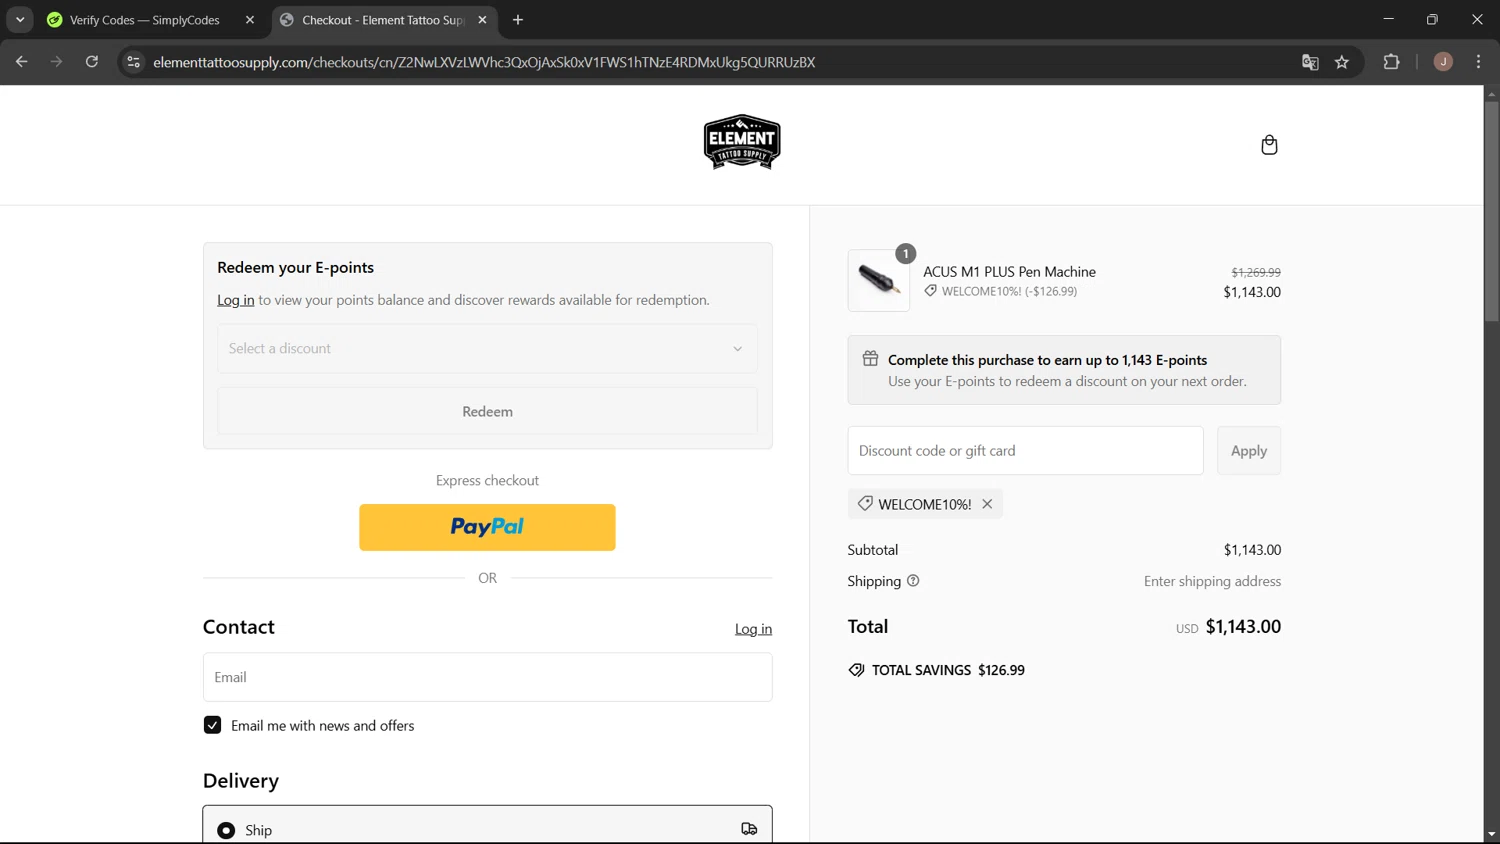Click the Redeem button
Image resolution: width=1500 pixels, height=844 pixels.
coord(487,411)
